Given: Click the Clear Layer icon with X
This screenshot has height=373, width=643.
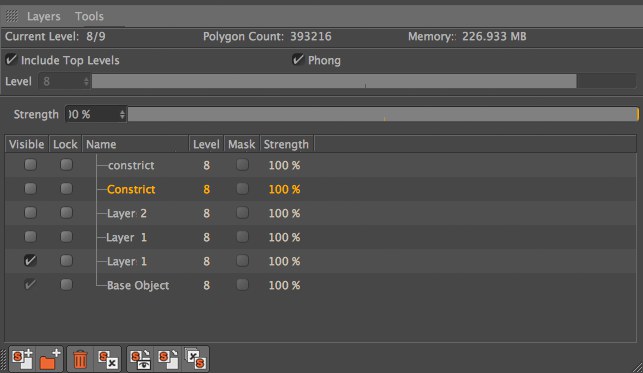Looking at the screenshot, I should click(x=108, y=359).
